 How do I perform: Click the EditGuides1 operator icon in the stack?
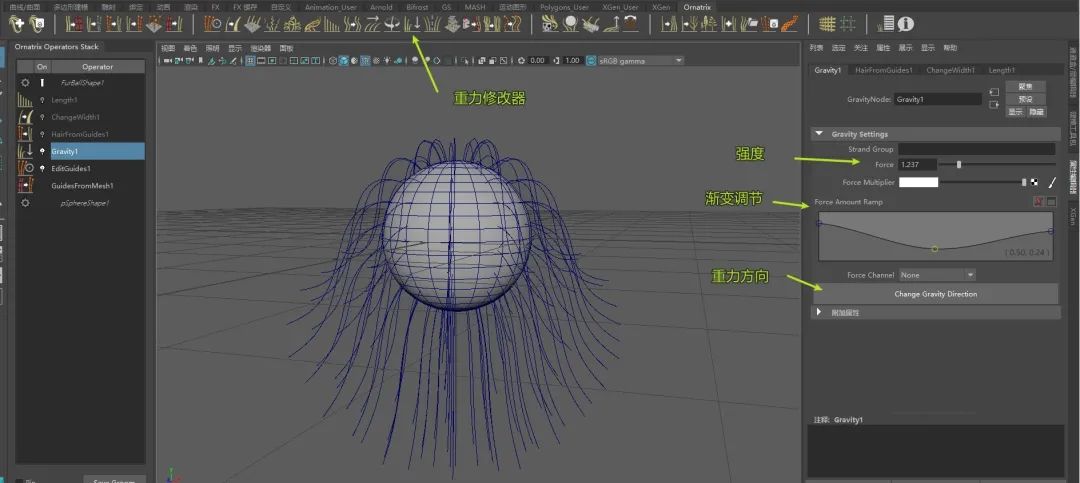pyautogui.click(x=24, y=168)
